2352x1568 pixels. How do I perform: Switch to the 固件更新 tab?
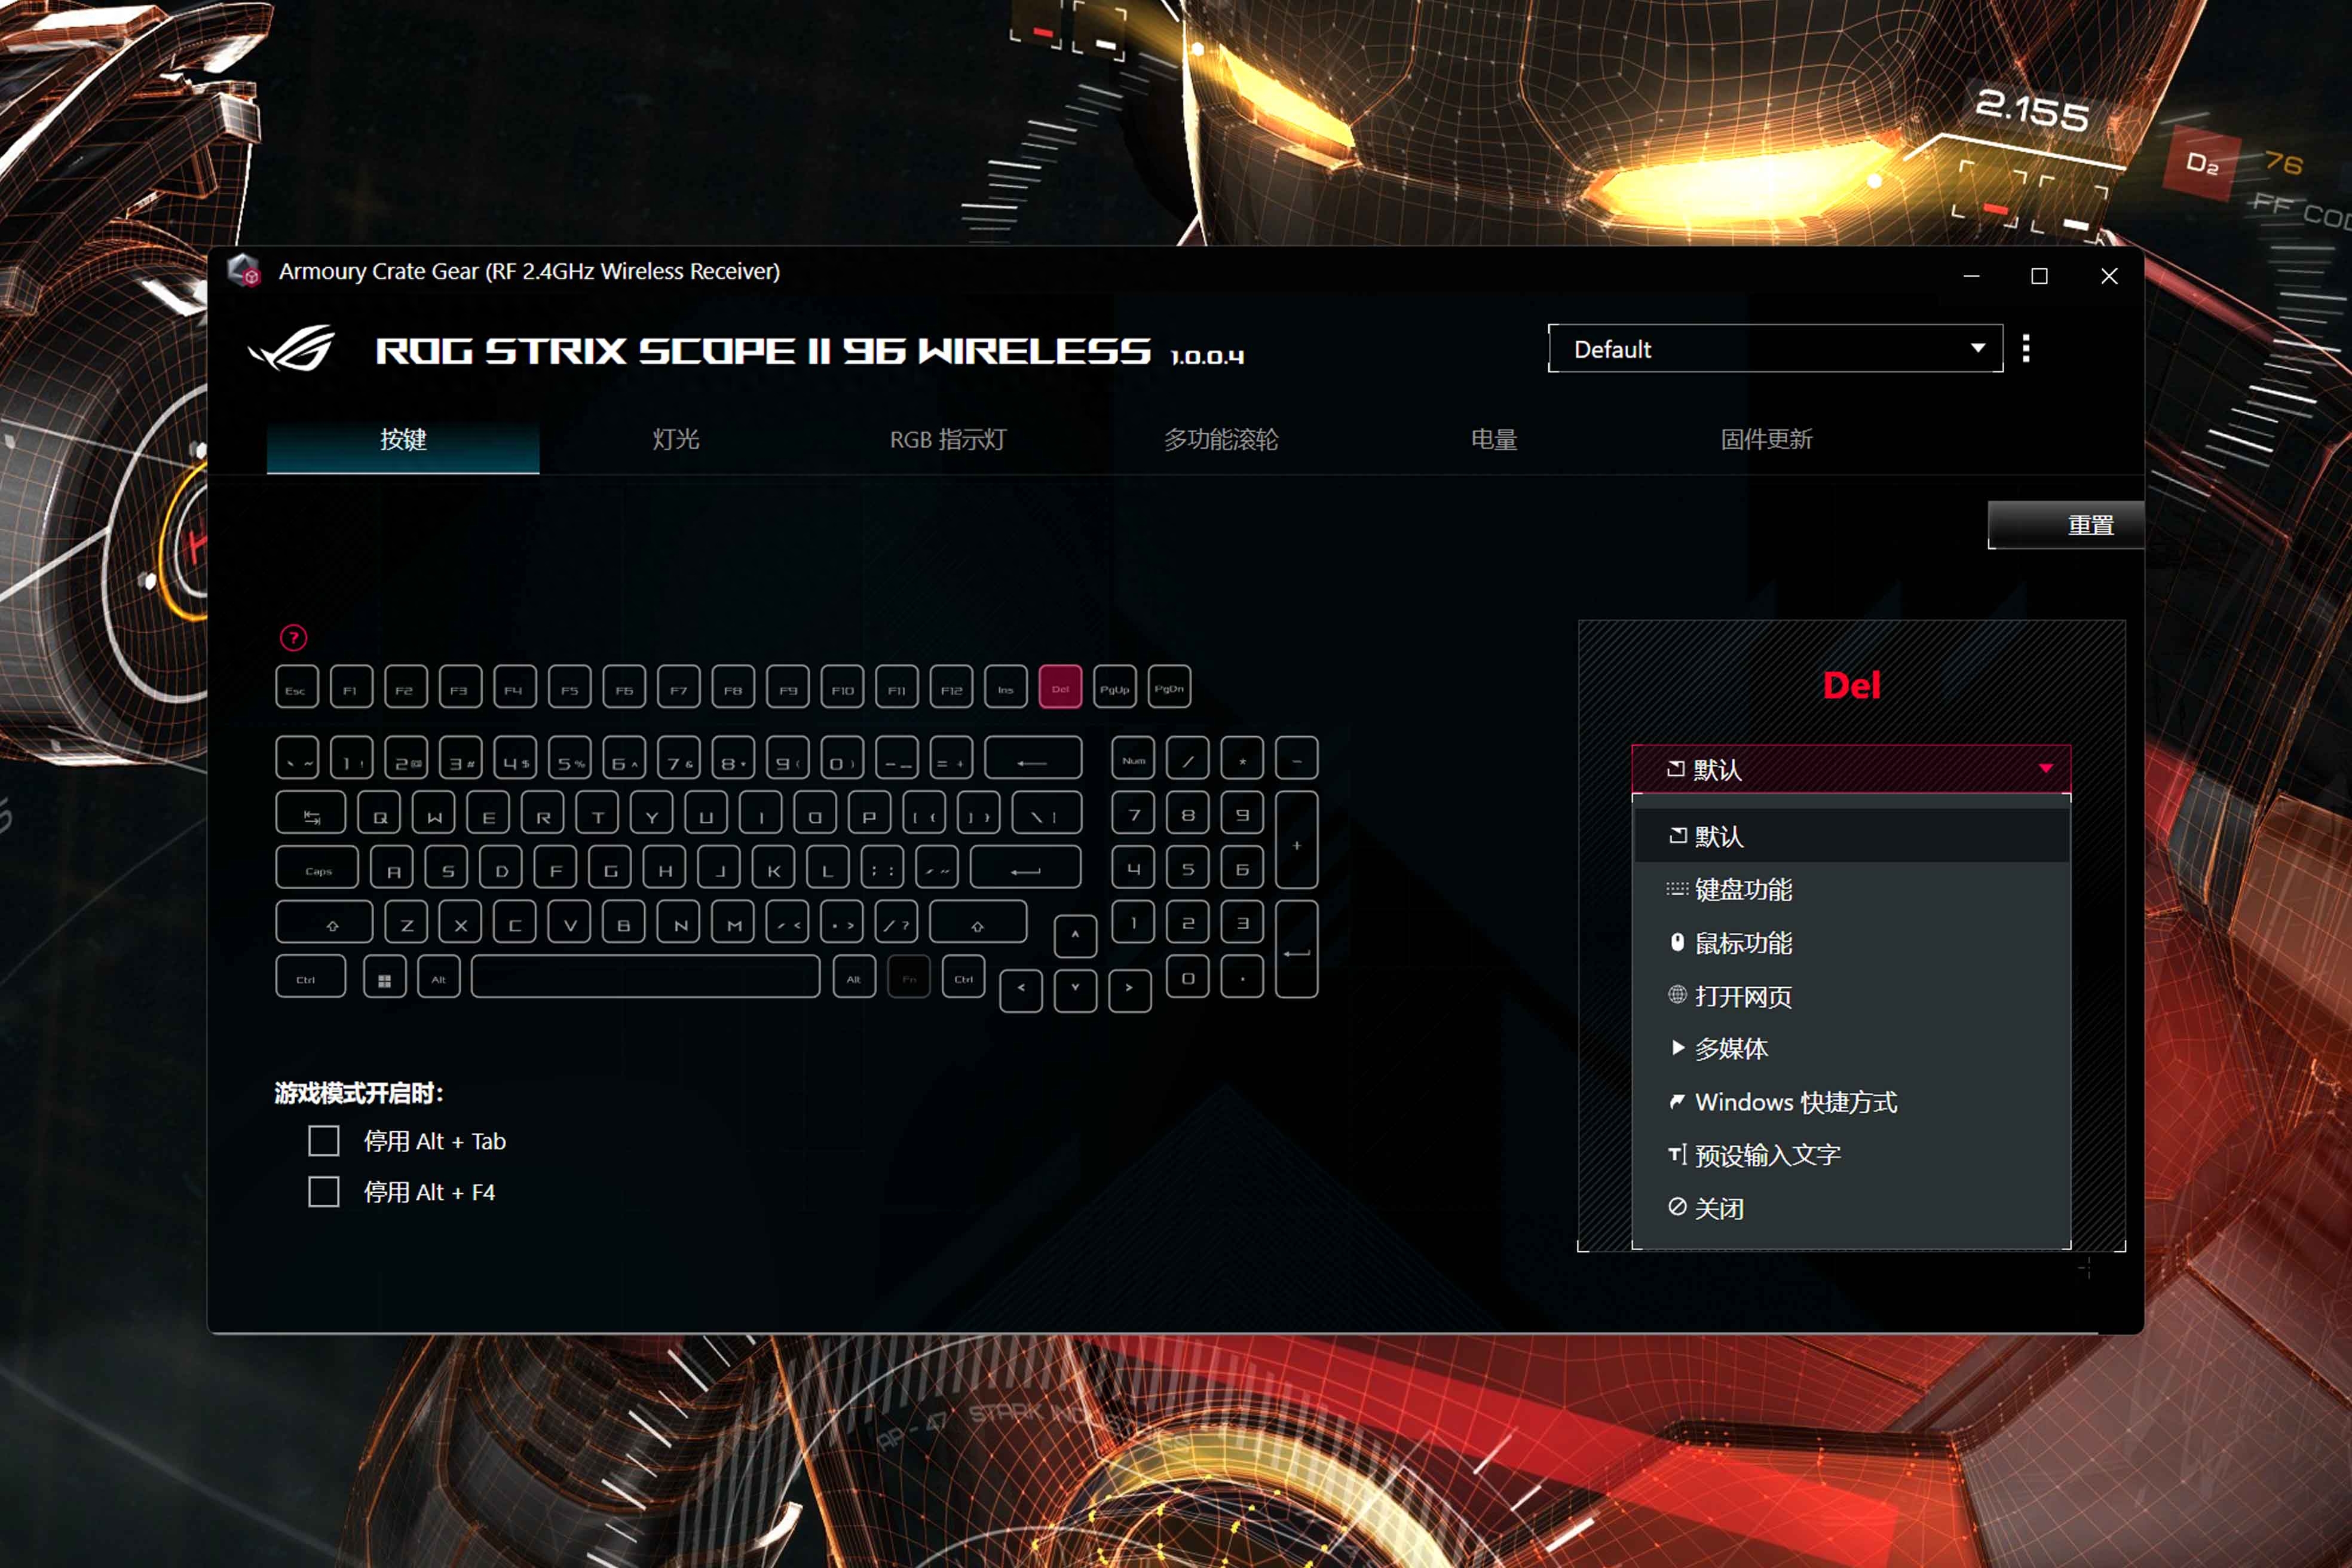click(1766, 440)
